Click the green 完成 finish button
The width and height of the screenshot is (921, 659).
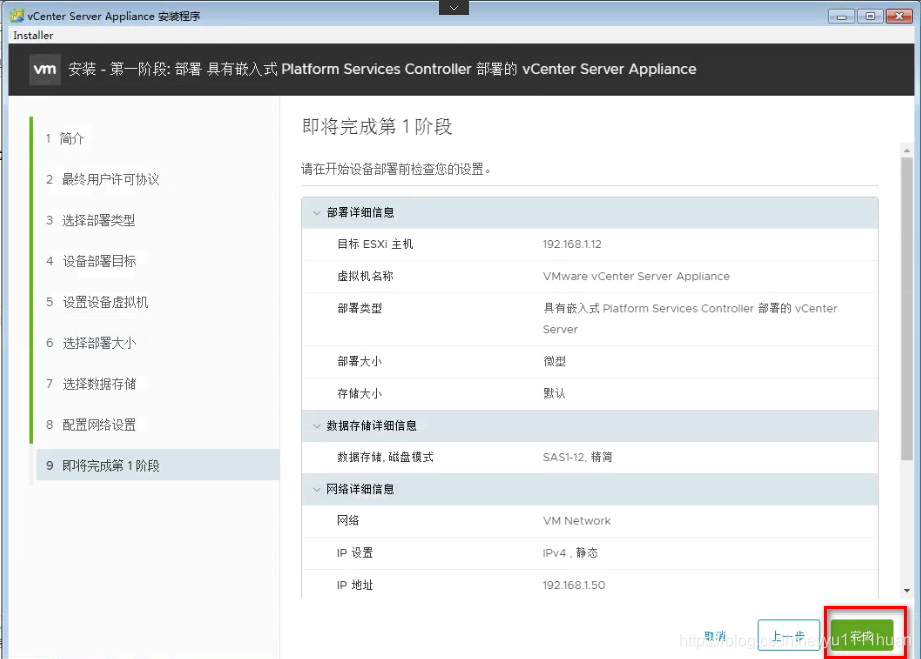coord(862,635)
